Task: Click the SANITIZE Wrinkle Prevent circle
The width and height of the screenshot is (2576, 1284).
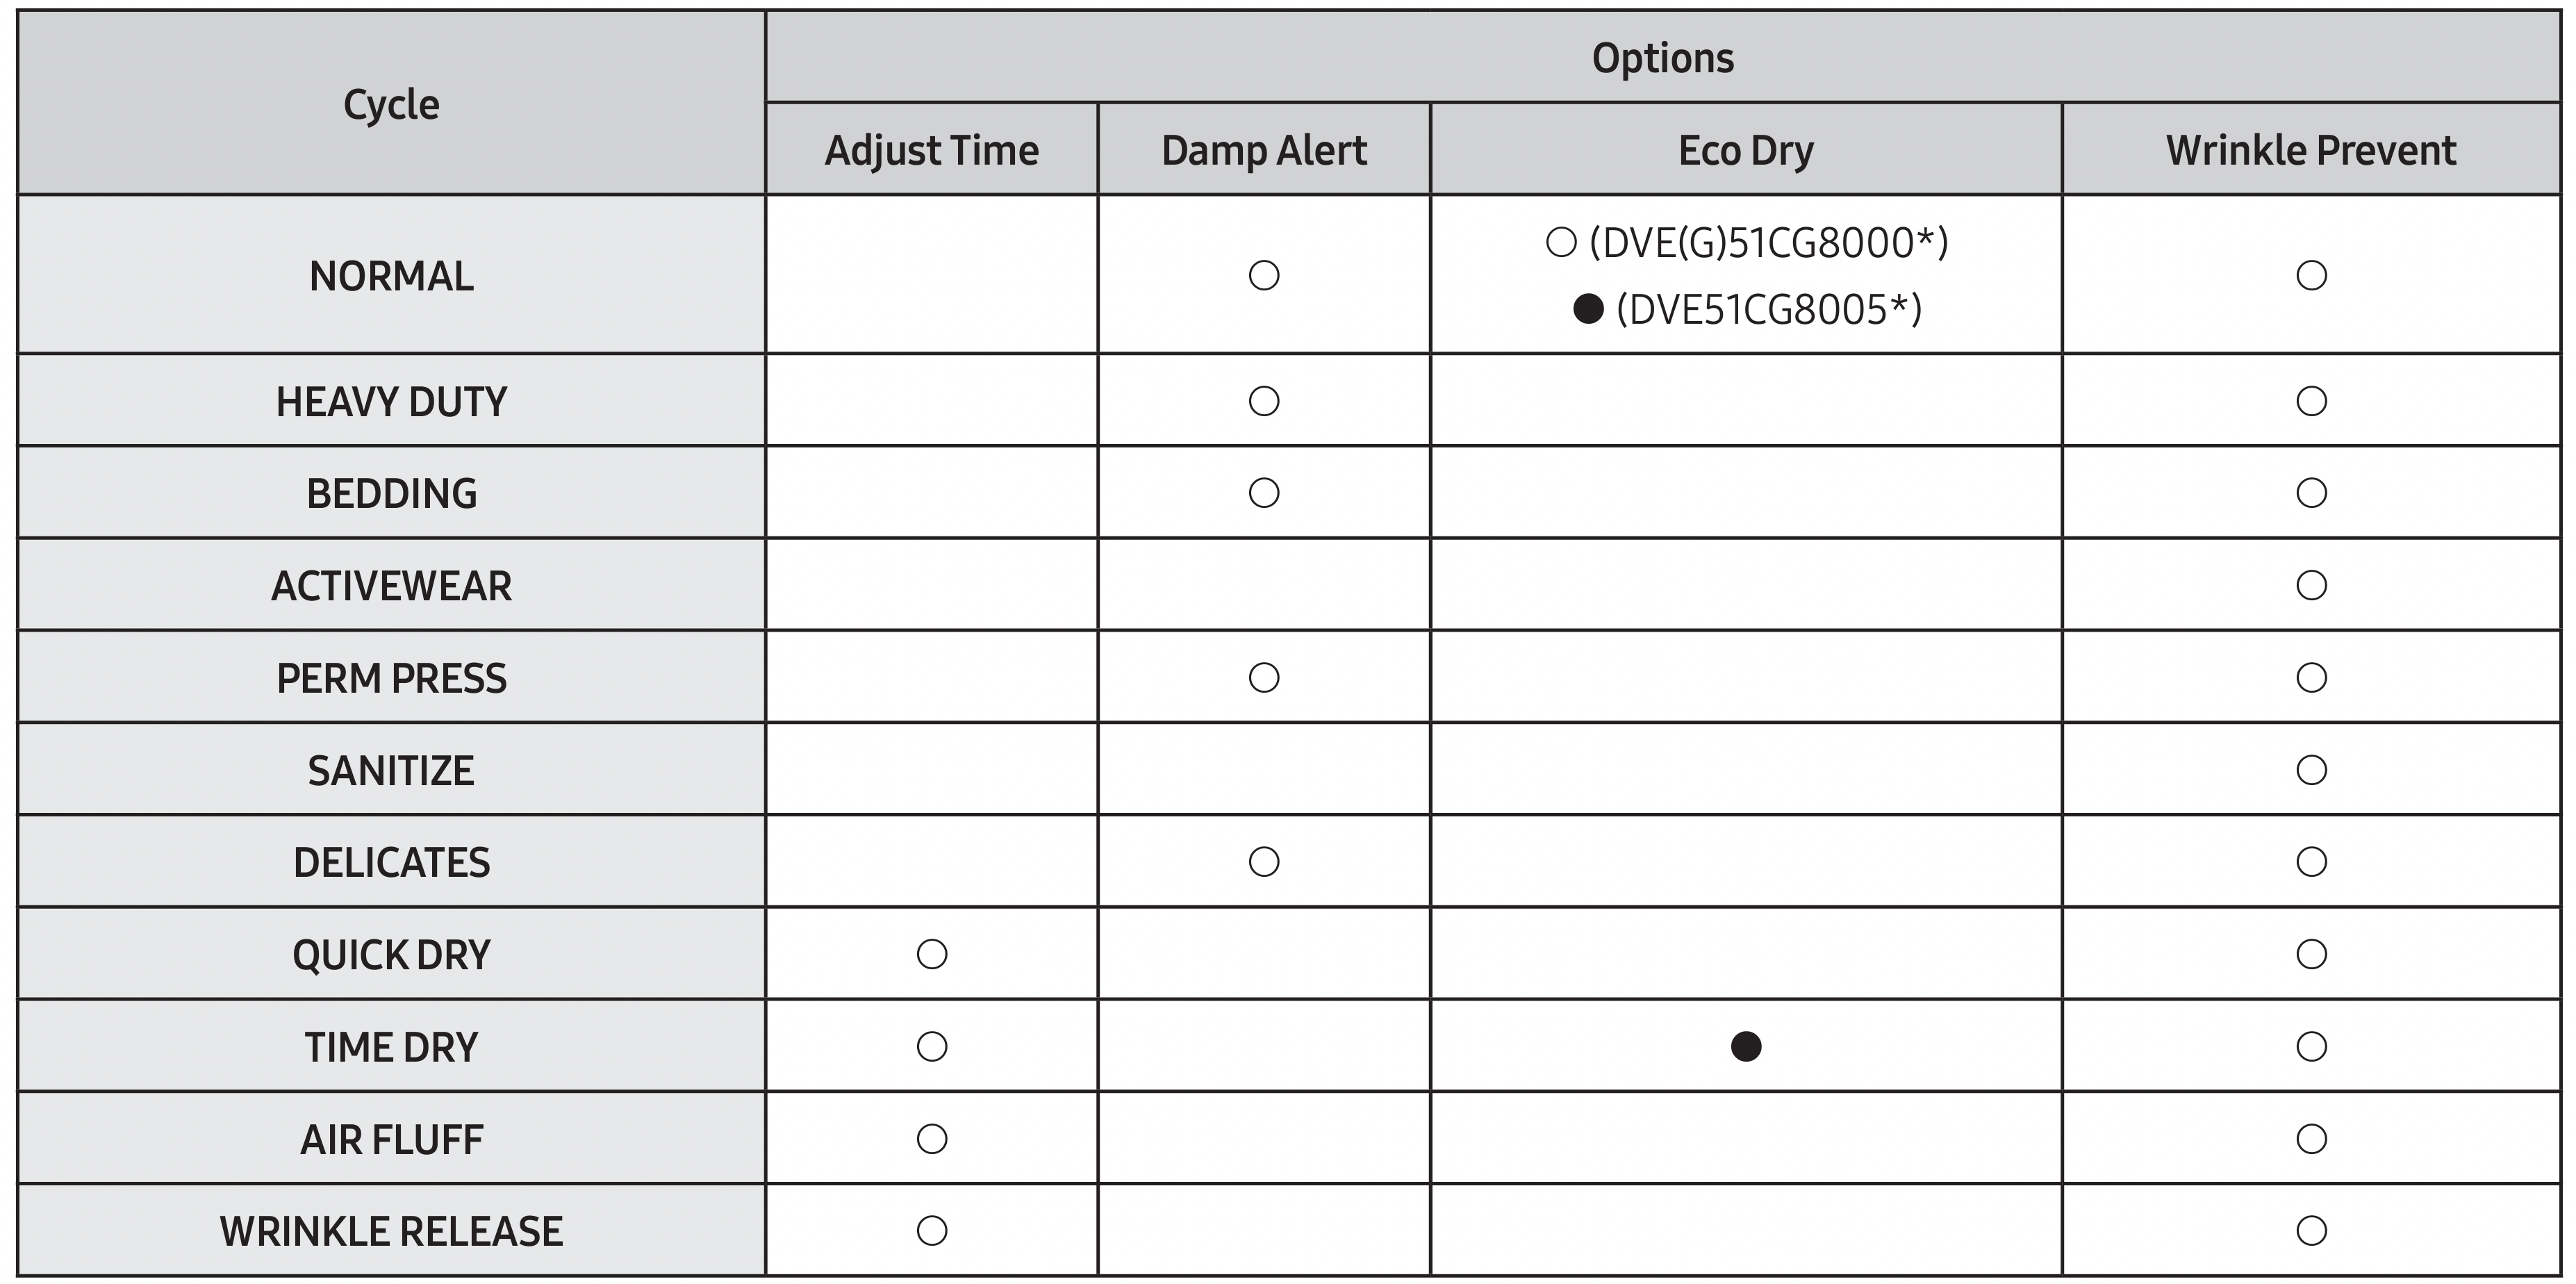Action: 2311,770
